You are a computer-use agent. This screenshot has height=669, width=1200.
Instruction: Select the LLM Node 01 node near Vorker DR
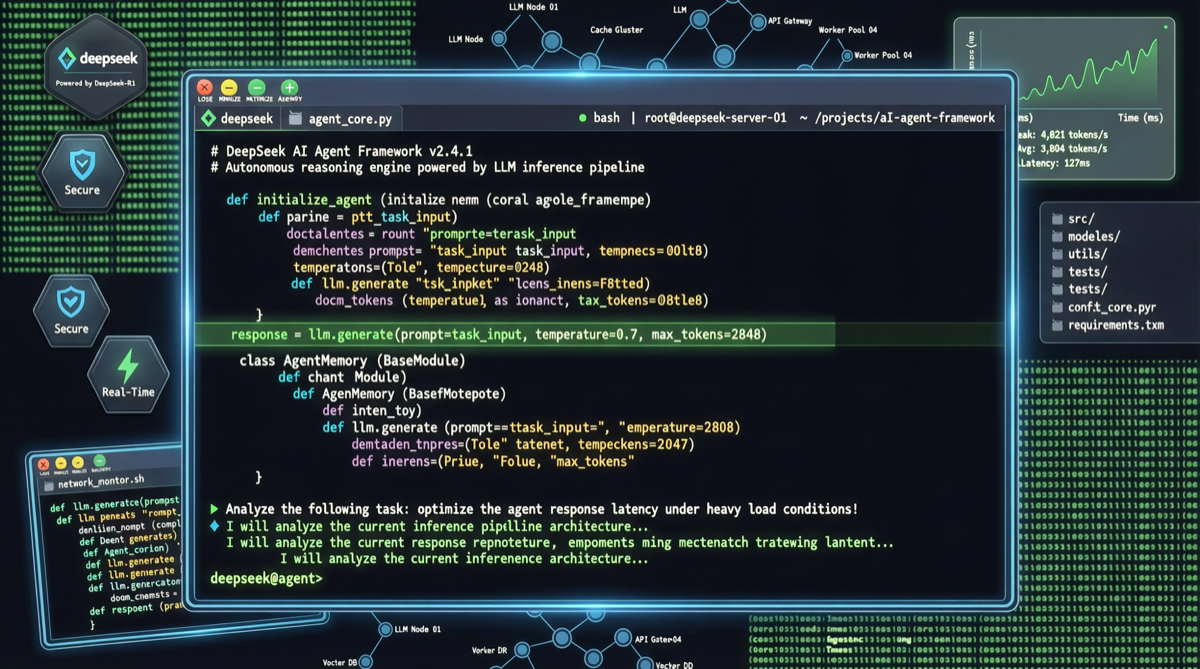(383, 630)
